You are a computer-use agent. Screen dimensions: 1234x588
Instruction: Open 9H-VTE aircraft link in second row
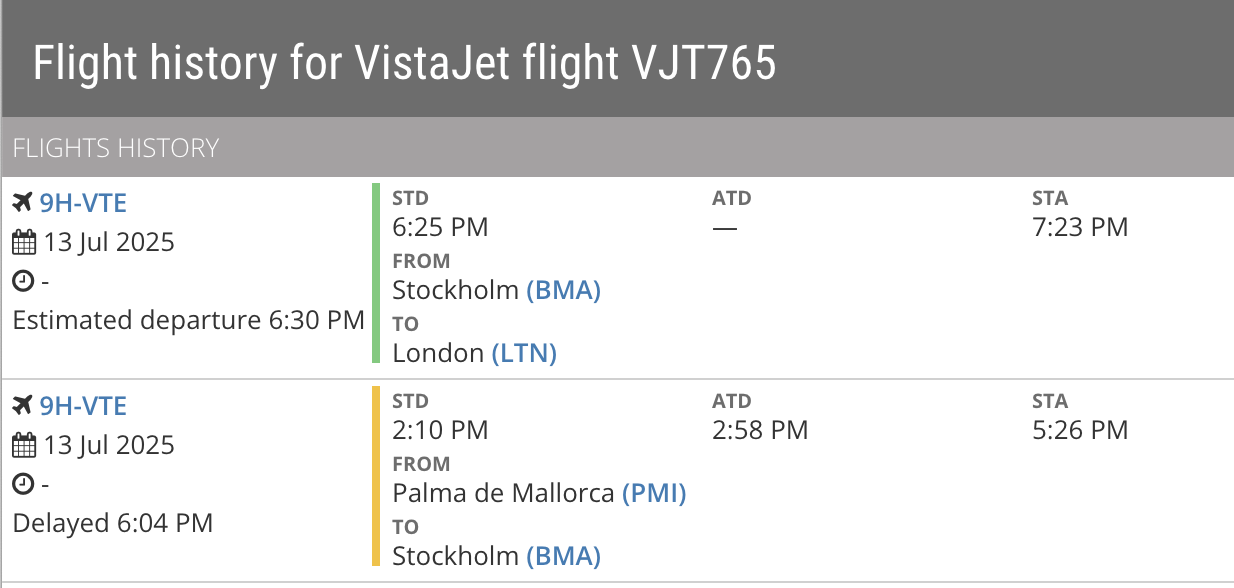(x=83, y=406)
